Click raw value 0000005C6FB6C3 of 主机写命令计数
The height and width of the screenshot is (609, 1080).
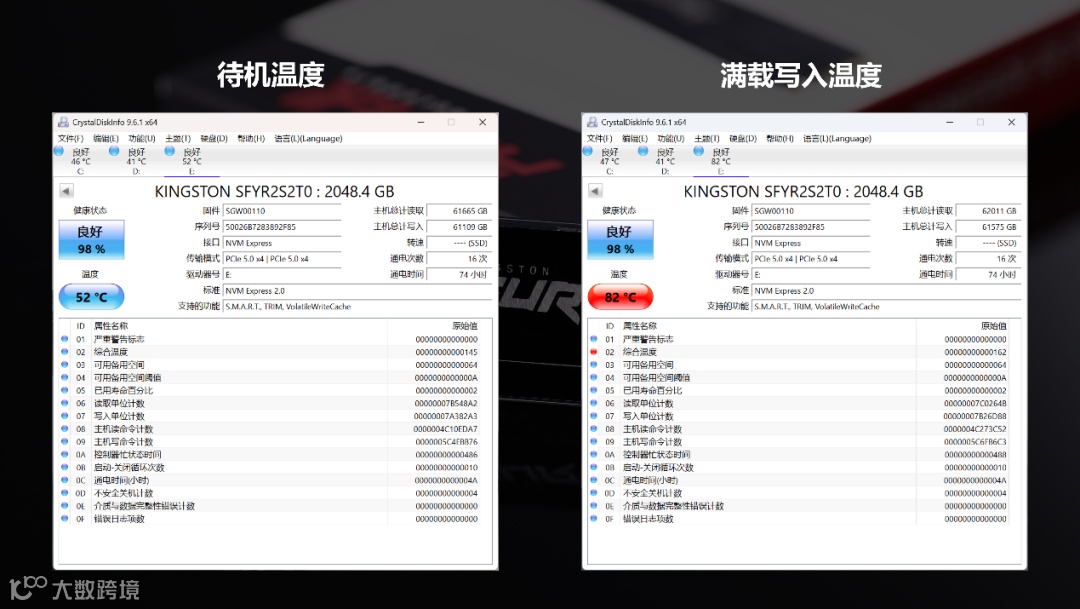click(x=975, y=442)
